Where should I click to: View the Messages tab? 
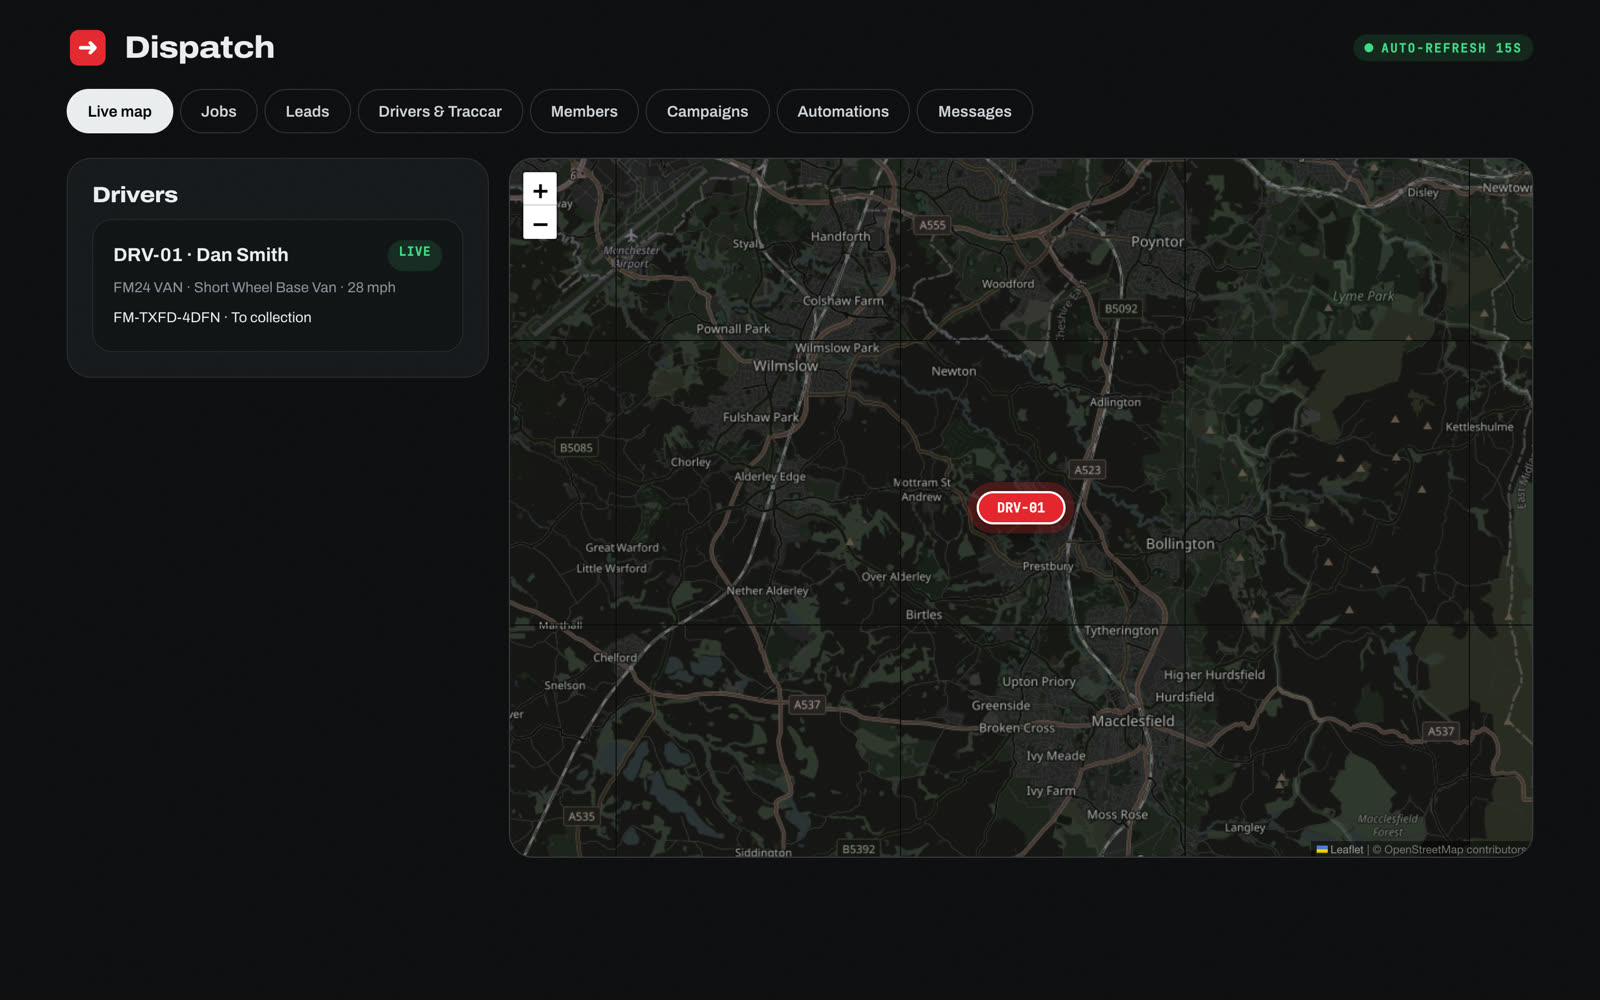(975, 111)
